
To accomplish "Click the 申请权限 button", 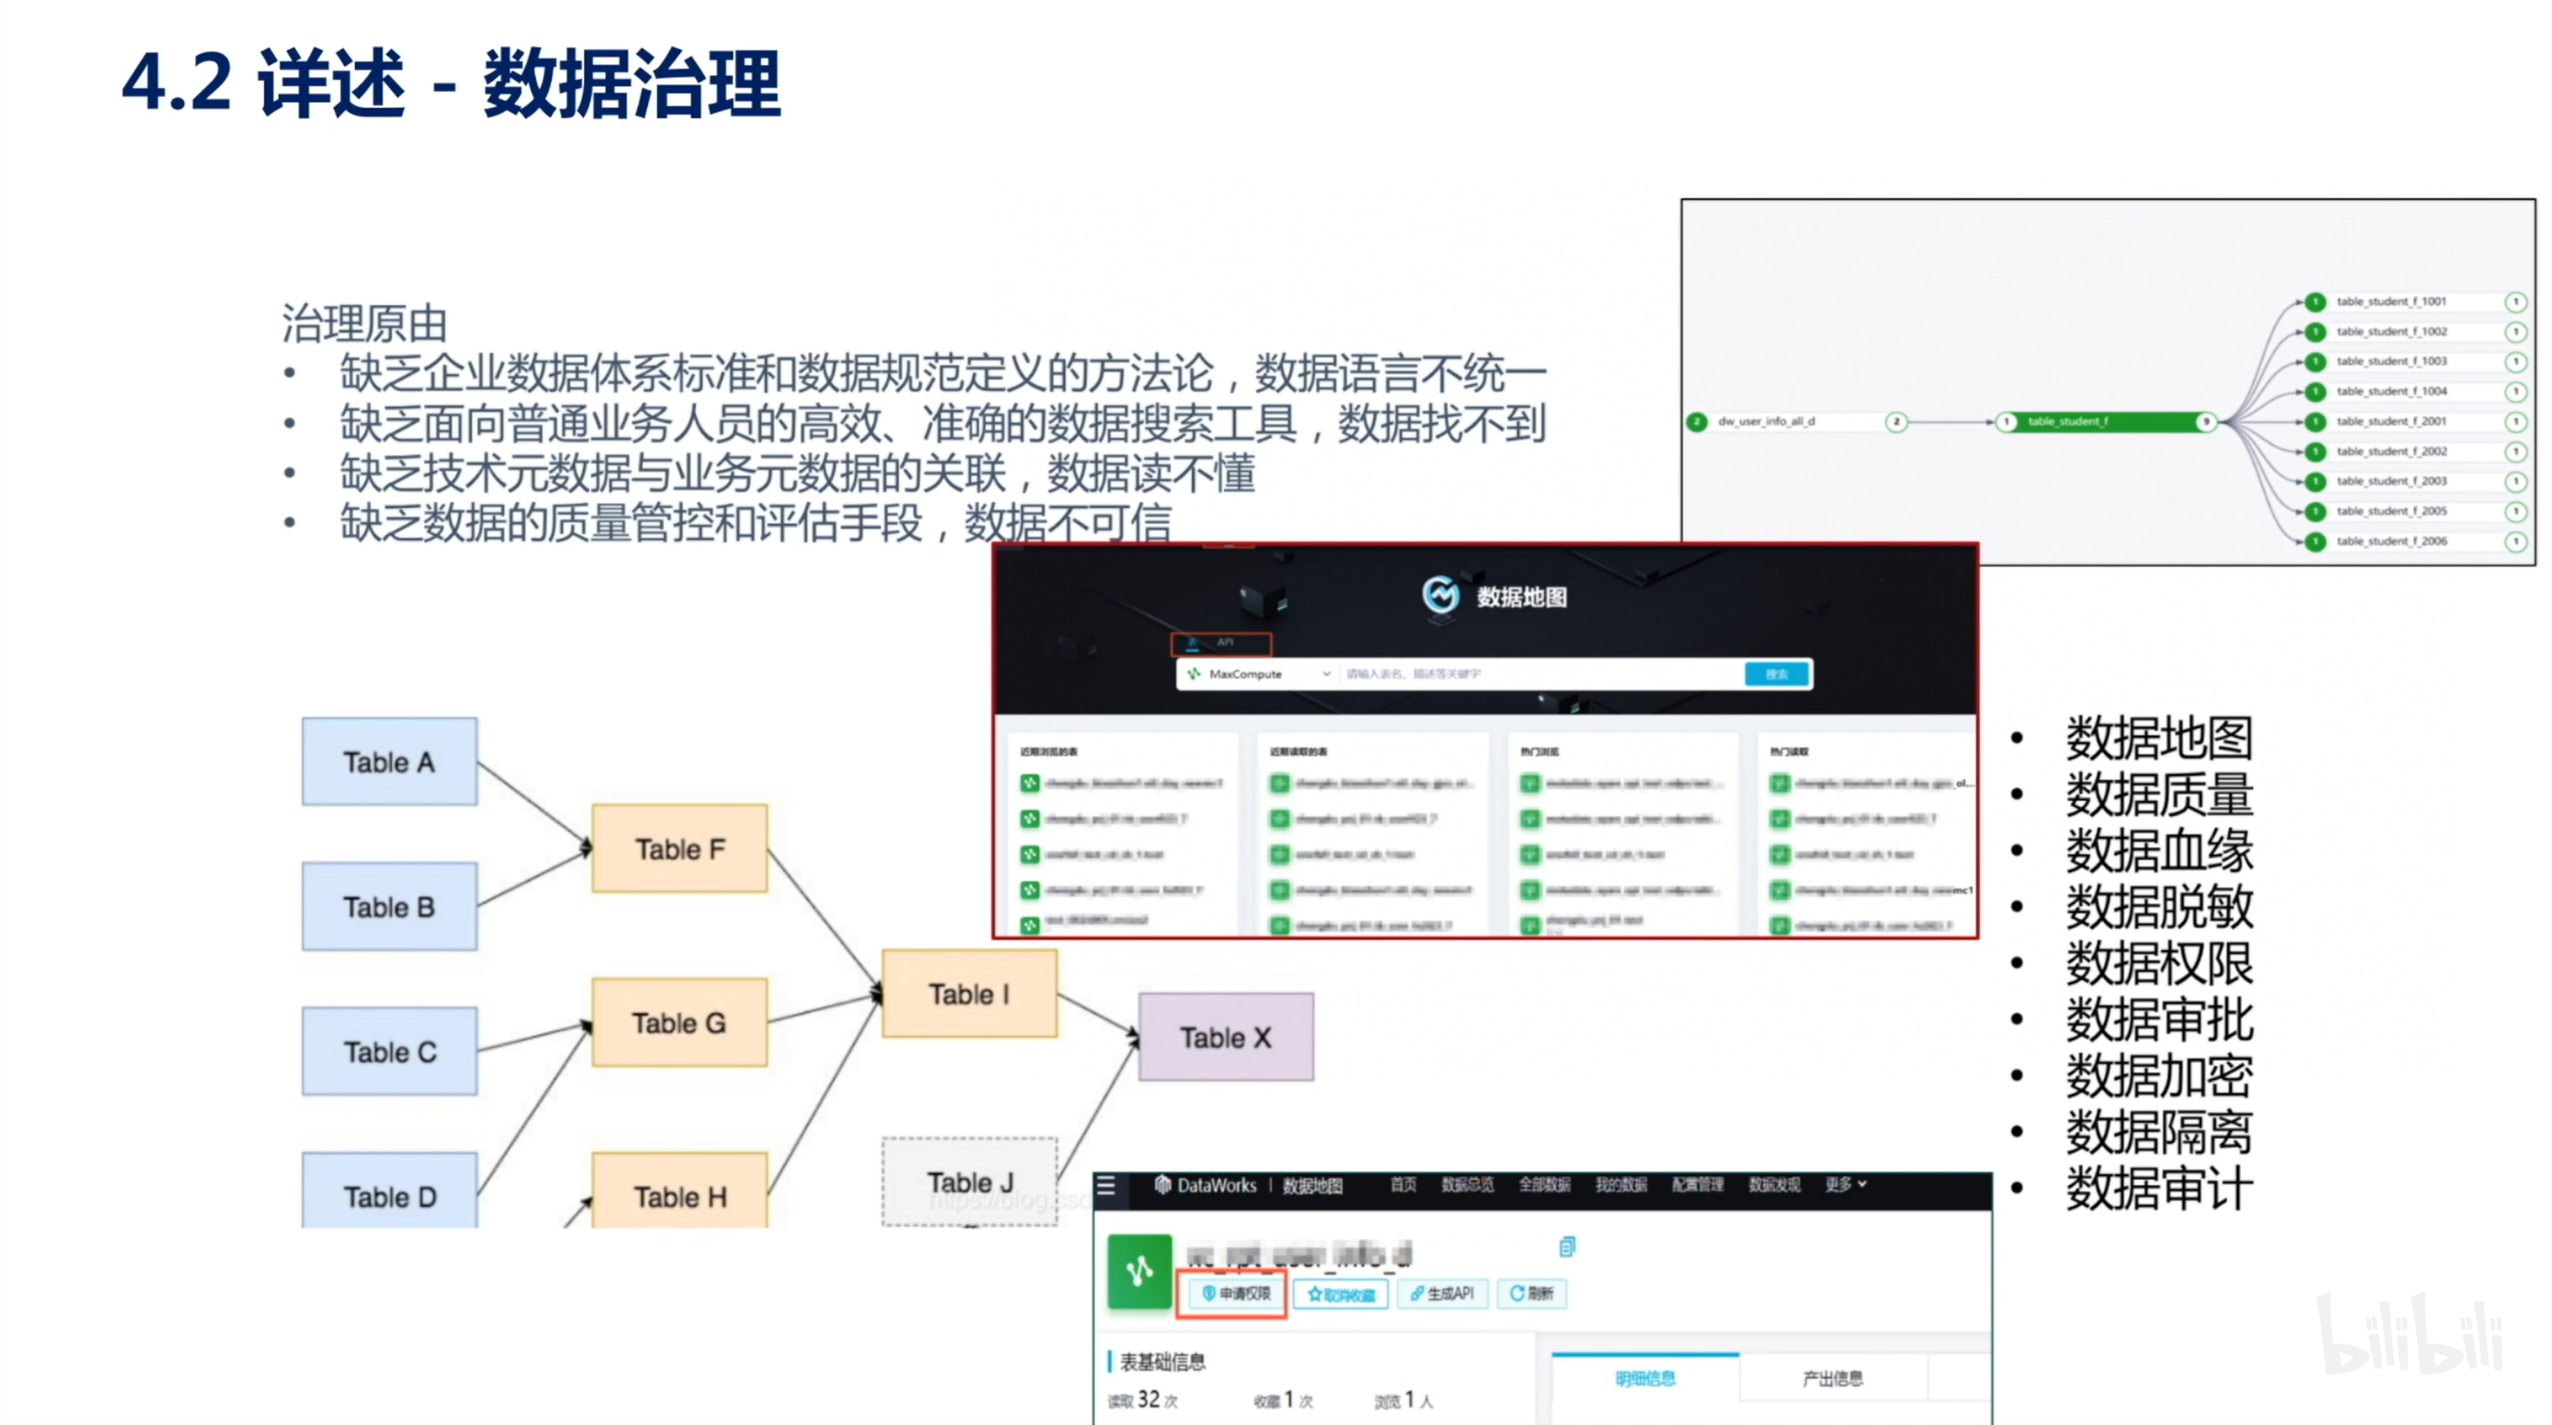I will [1236, 1294].
